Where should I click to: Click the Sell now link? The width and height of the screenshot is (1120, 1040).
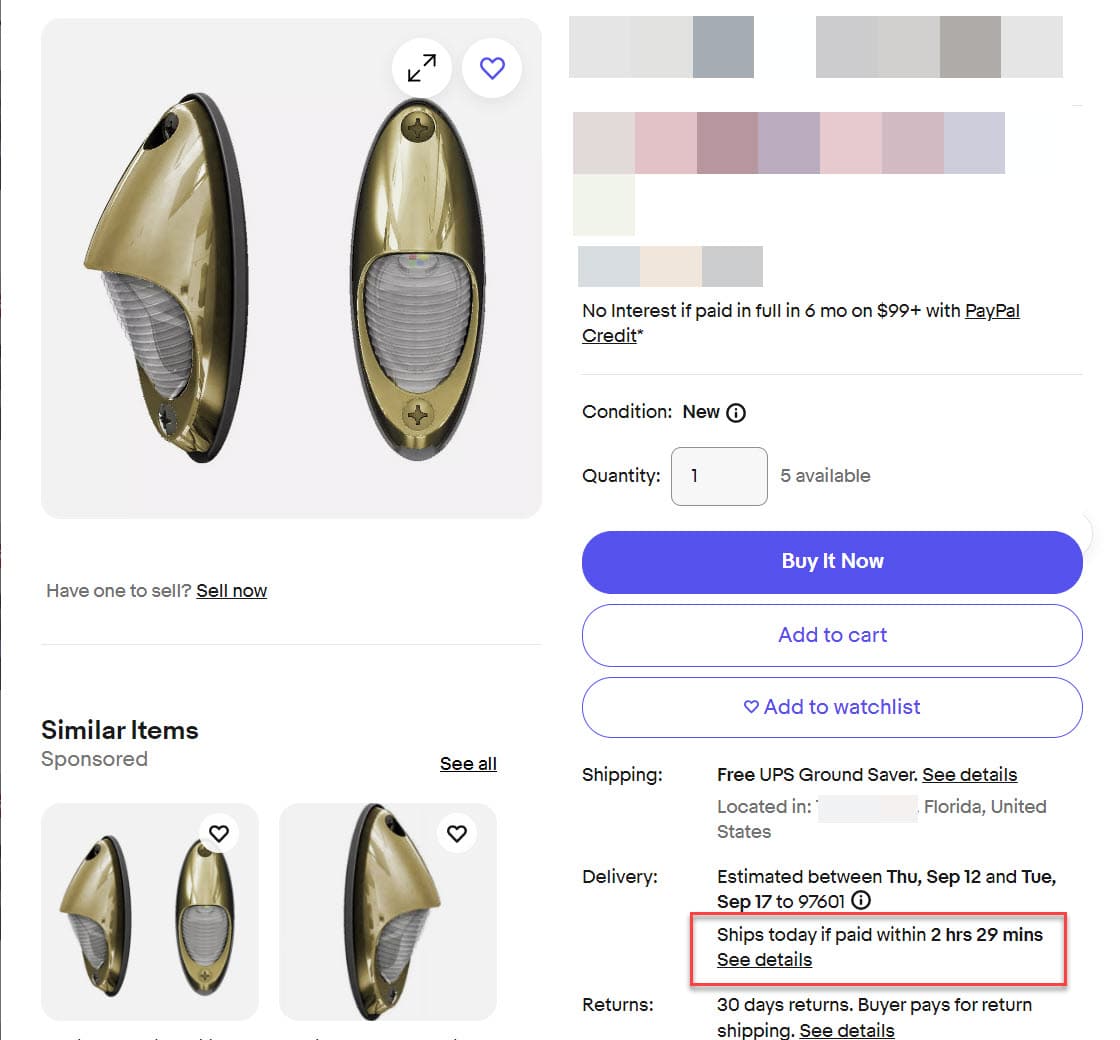tap(232, 591)
